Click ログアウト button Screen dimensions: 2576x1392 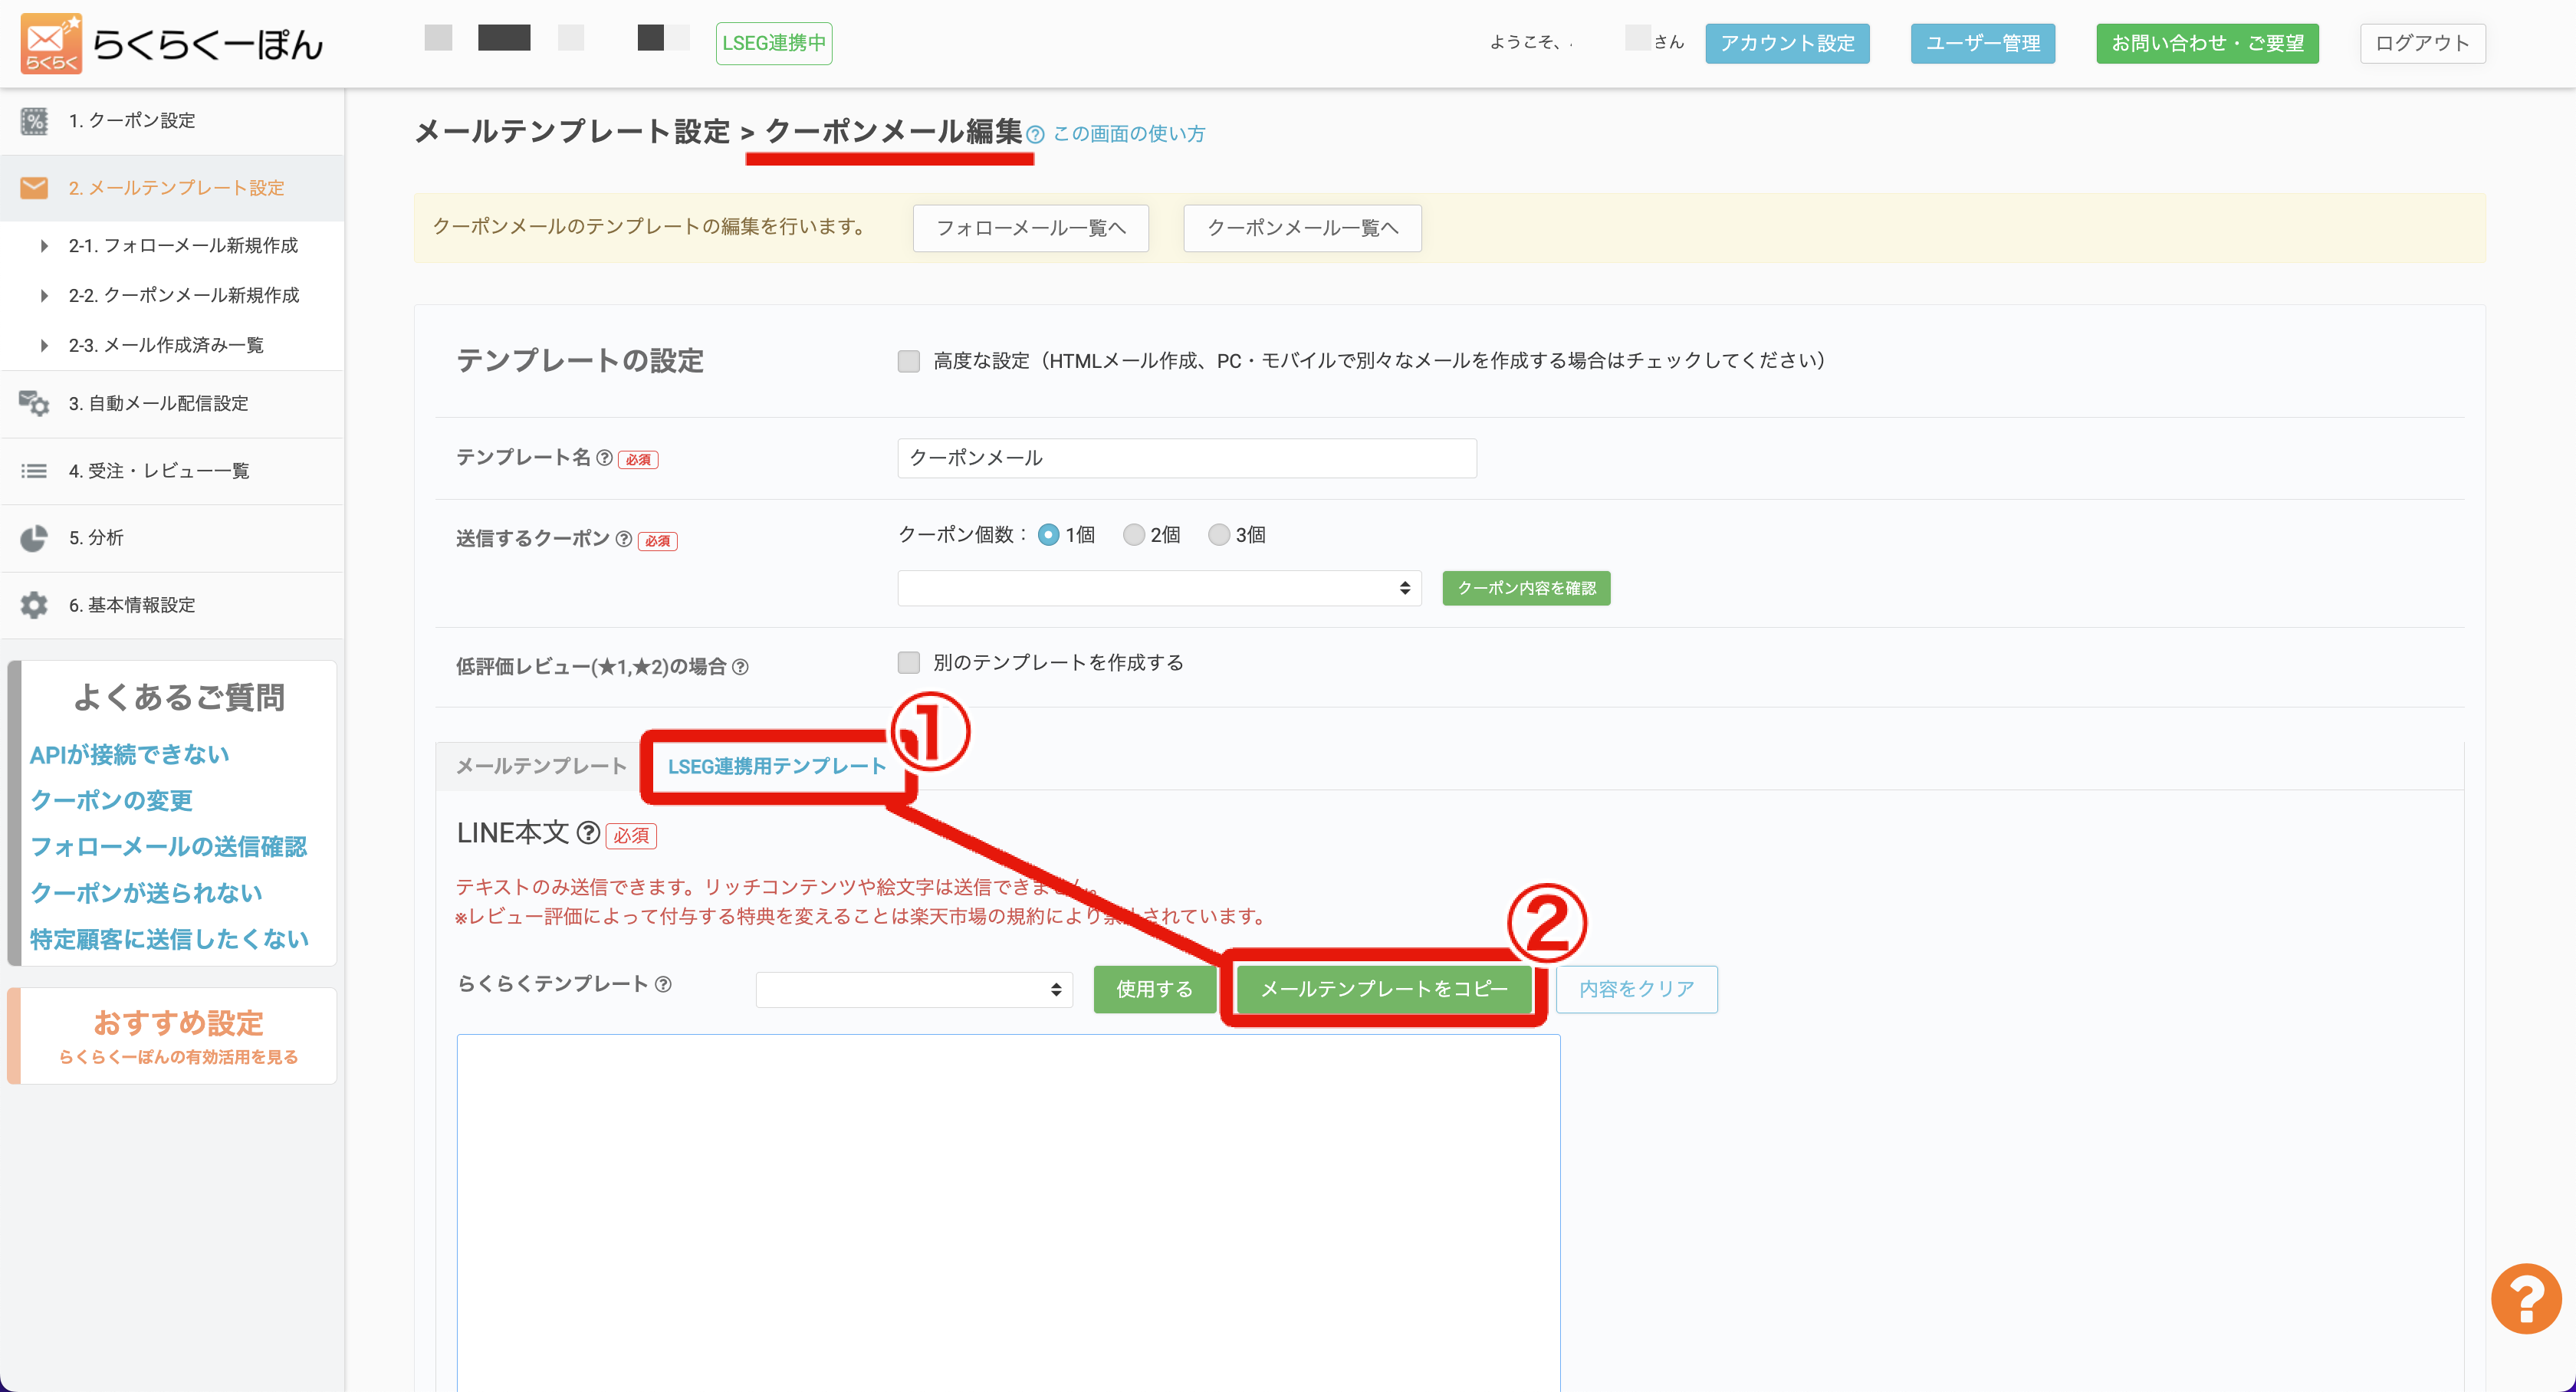[2422, 43]
